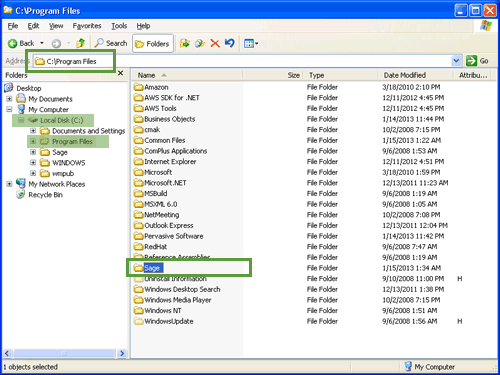Image resolution: width=500 pixels, height=375 pixels.
Task: Open the Edit menu
Action: point(33,26)
